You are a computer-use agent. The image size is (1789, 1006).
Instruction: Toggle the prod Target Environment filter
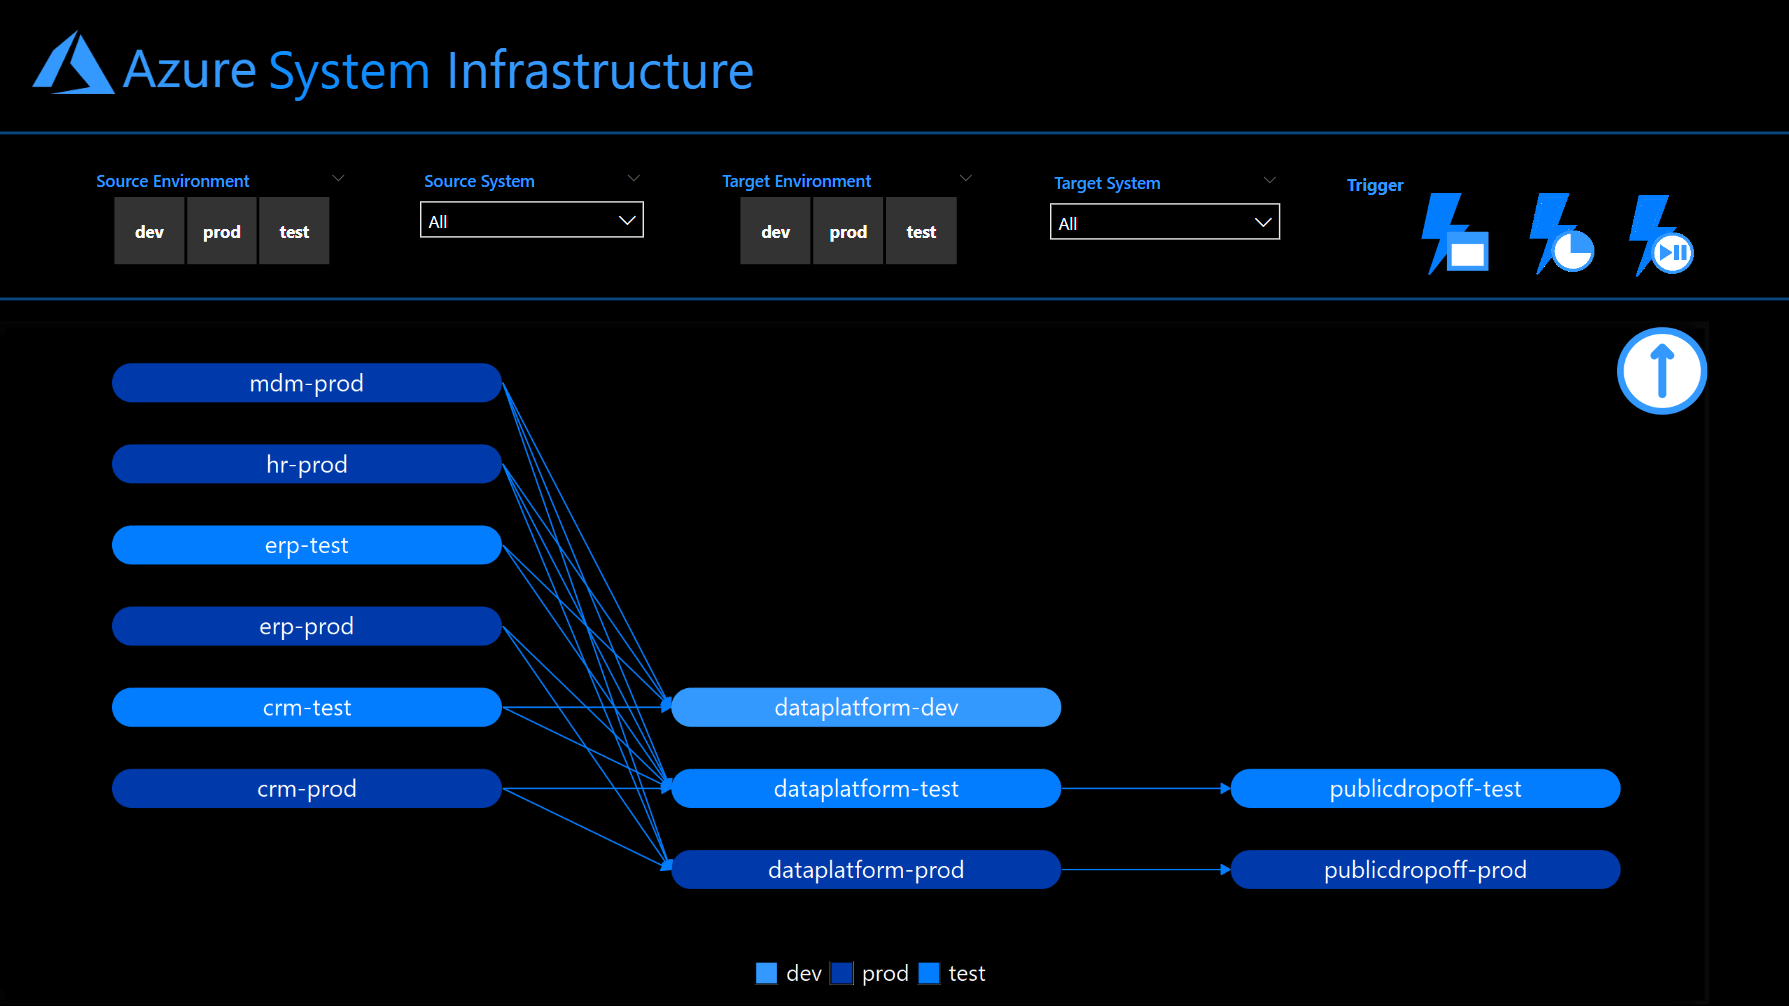[847, 231]
